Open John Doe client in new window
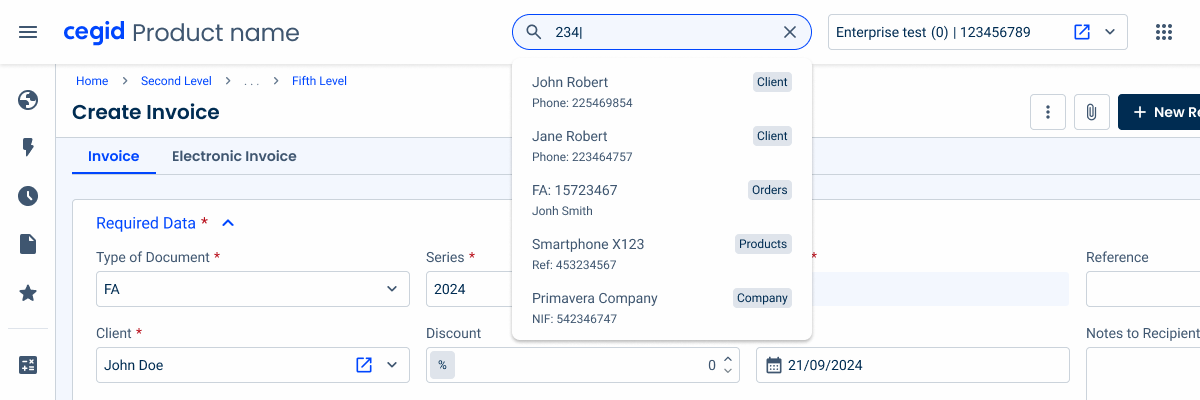Image resolution: width=1200 pixels, height=400 pixels. pyautogui.click(x=364, y=365)
